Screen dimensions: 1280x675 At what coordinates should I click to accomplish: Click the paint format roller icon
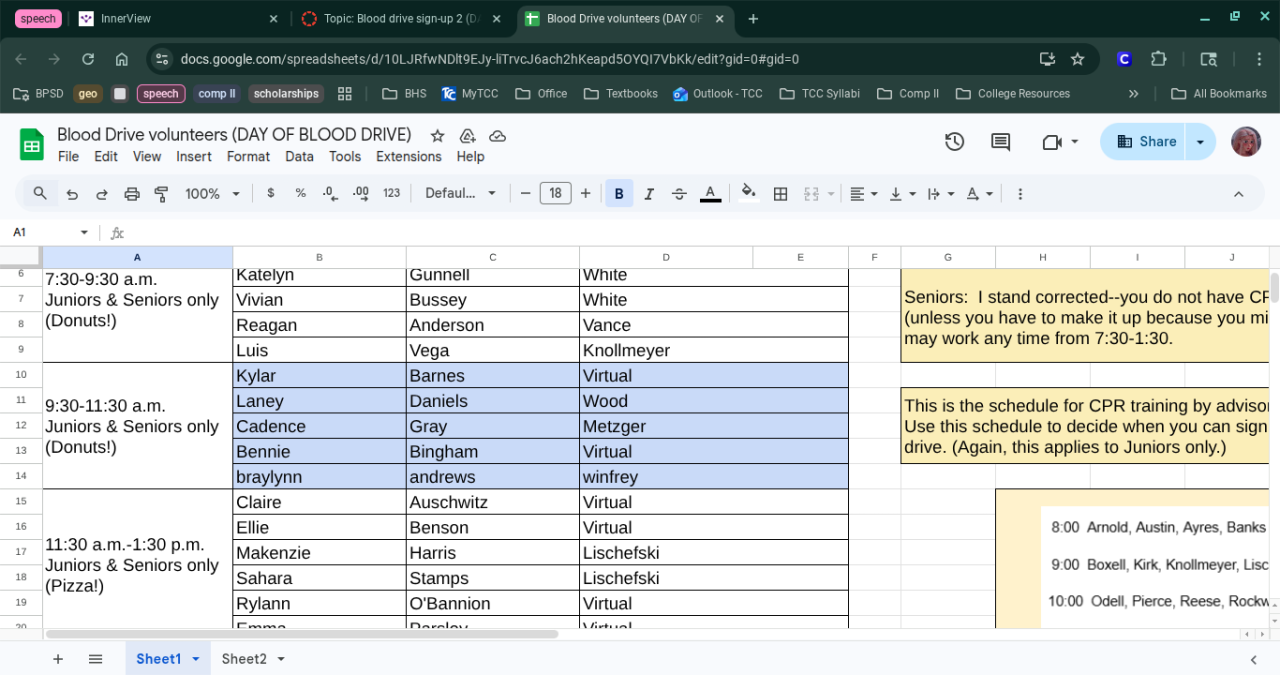coord(161,194)
